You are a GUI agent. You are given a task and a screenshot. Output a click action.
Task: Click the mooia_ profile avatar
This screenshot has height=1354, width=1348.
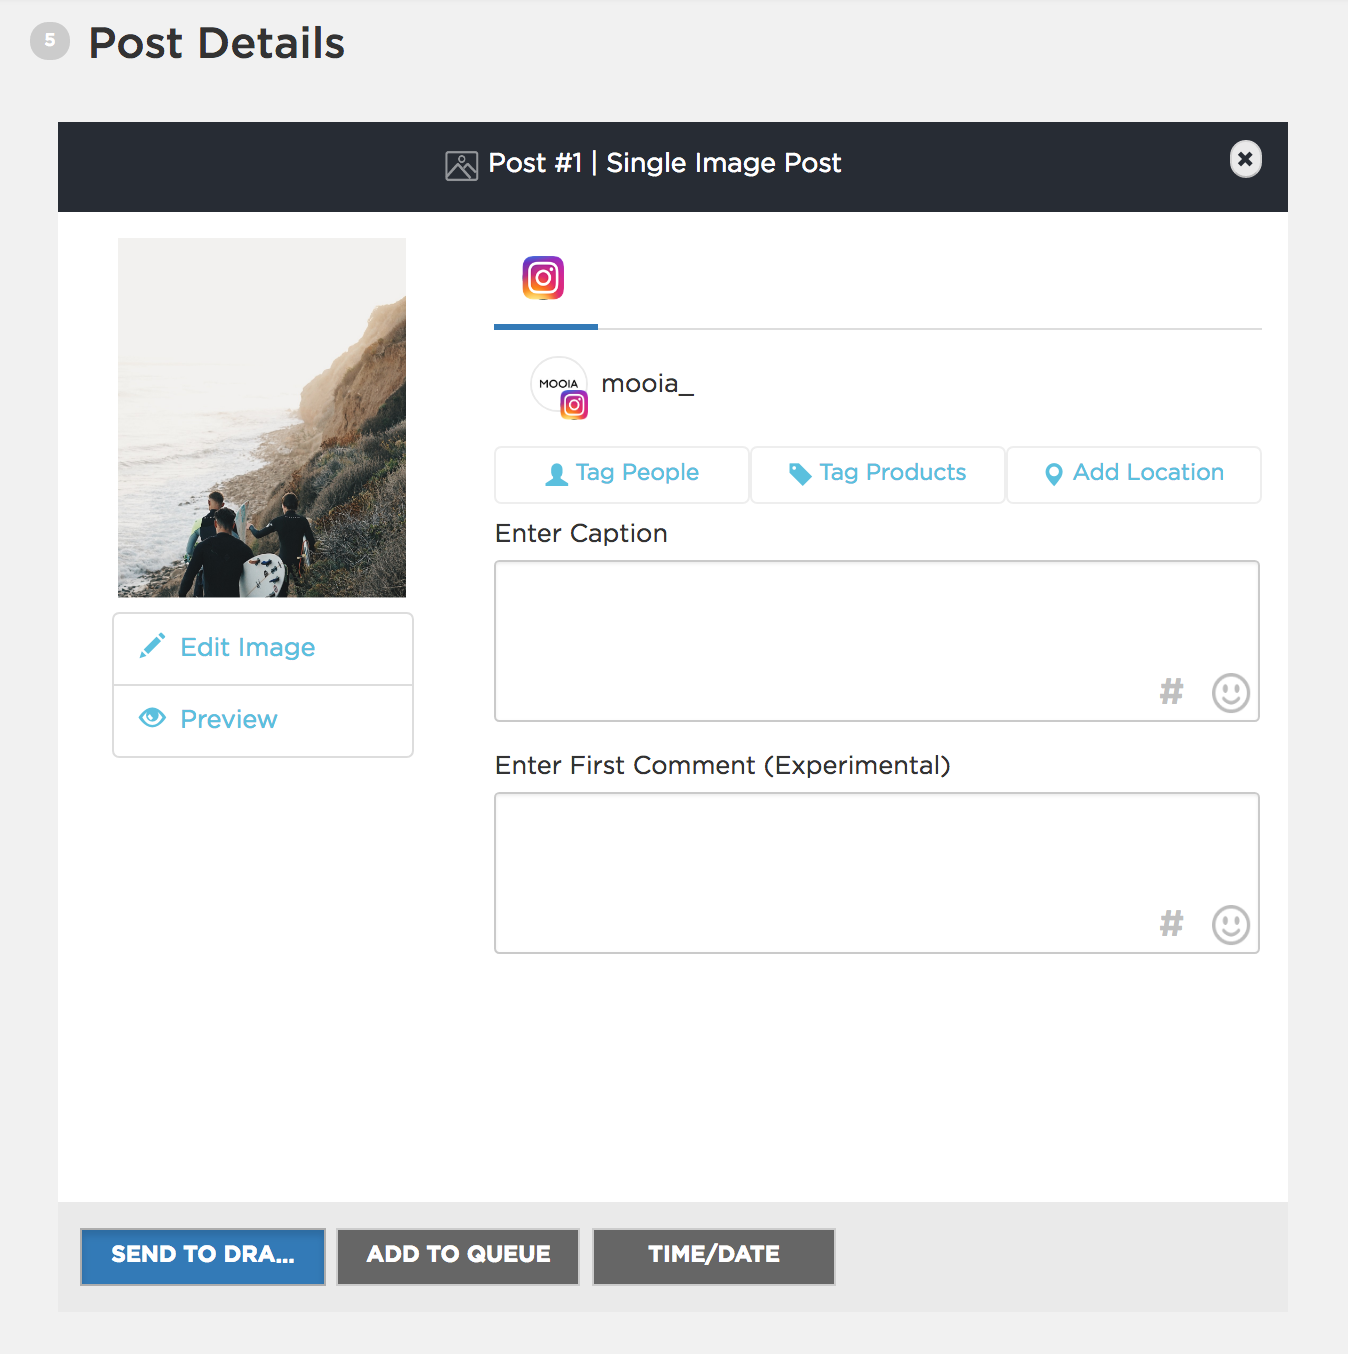click(559, 386)
